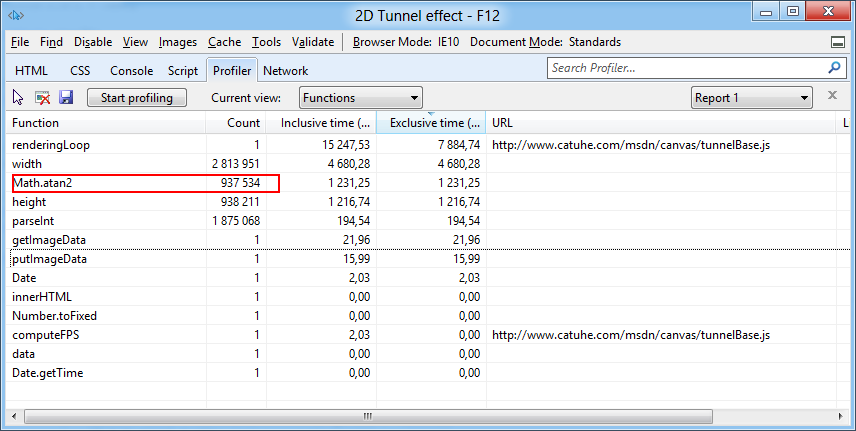Viewport: 856px width, 431px height.
Task: Click the save/export profile disk icon
Action: tap(66, 98)
